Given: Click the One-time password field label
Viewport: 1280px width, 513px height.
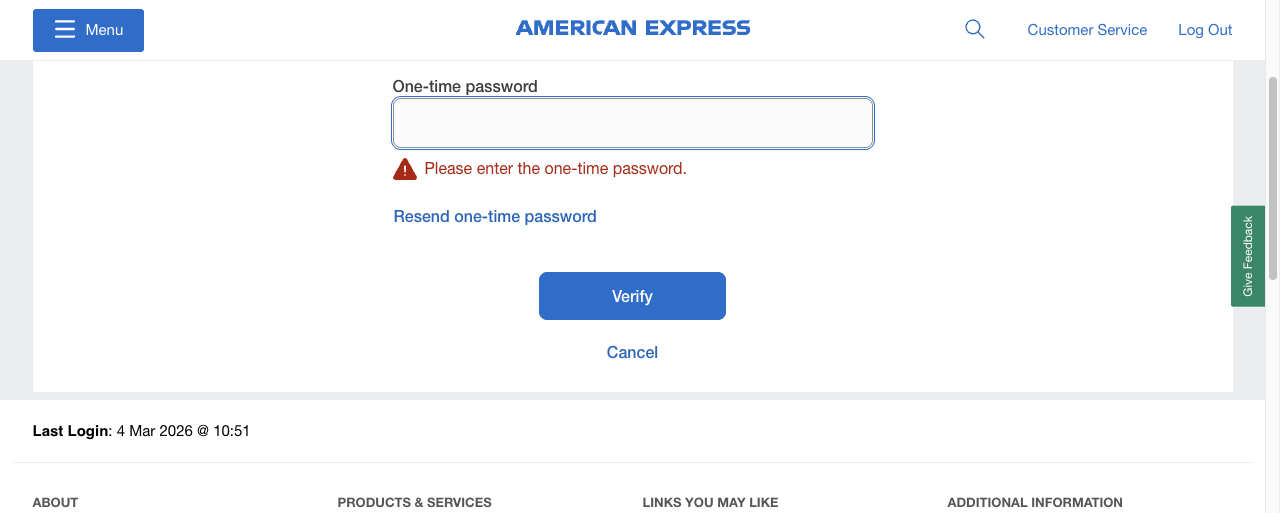Looking at the screenshot, I should click(465, 87).
